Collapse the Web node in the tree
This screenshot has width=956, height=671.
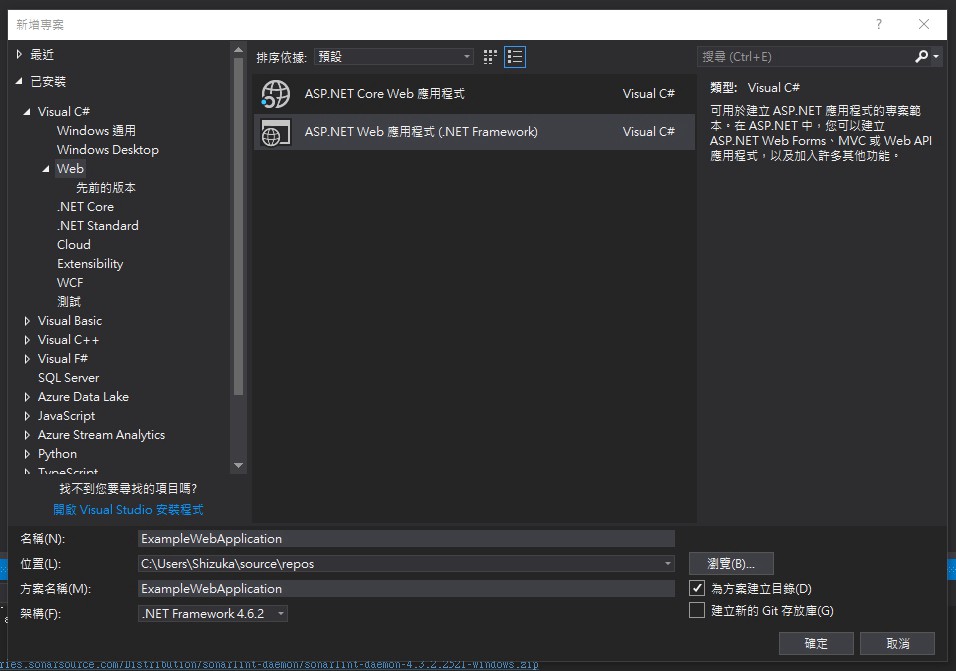44,168
